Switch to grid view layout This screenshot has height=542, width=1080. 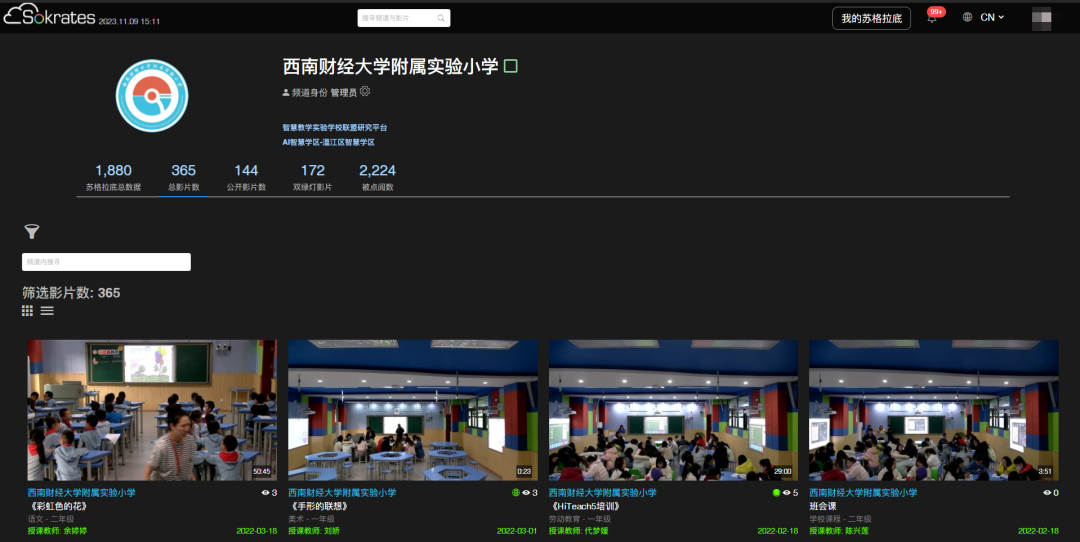pyautogui.click(x=28, y=311)
